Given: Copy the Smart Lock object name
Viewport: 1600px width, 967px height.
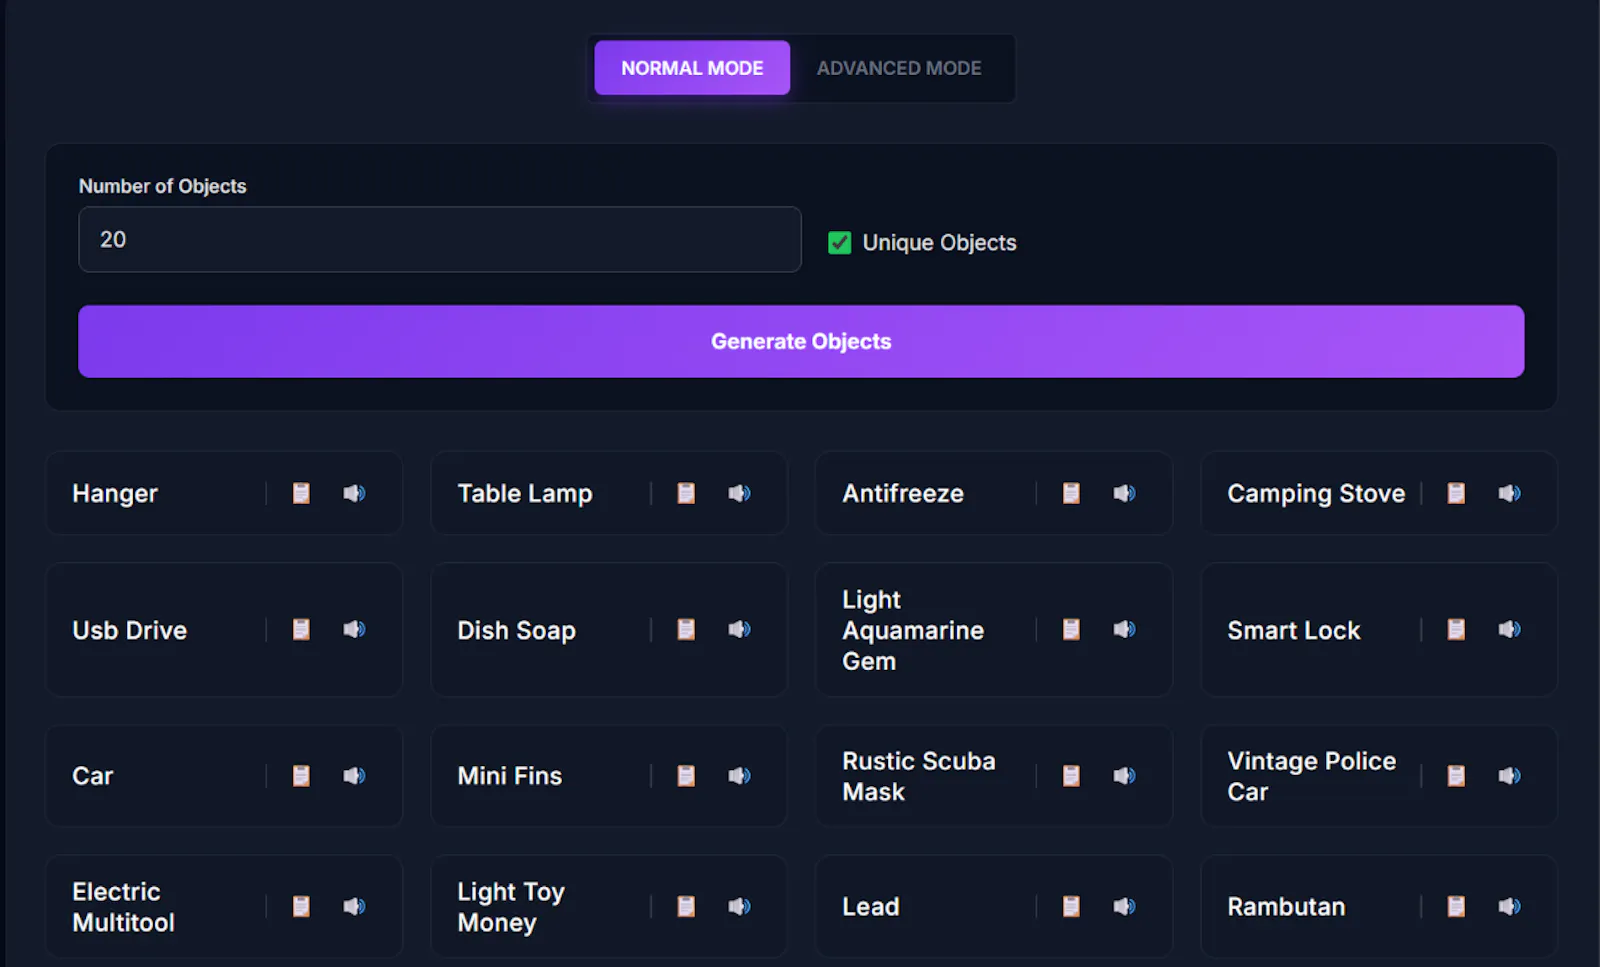Looking at the screenshot, I should point(1456,629).
